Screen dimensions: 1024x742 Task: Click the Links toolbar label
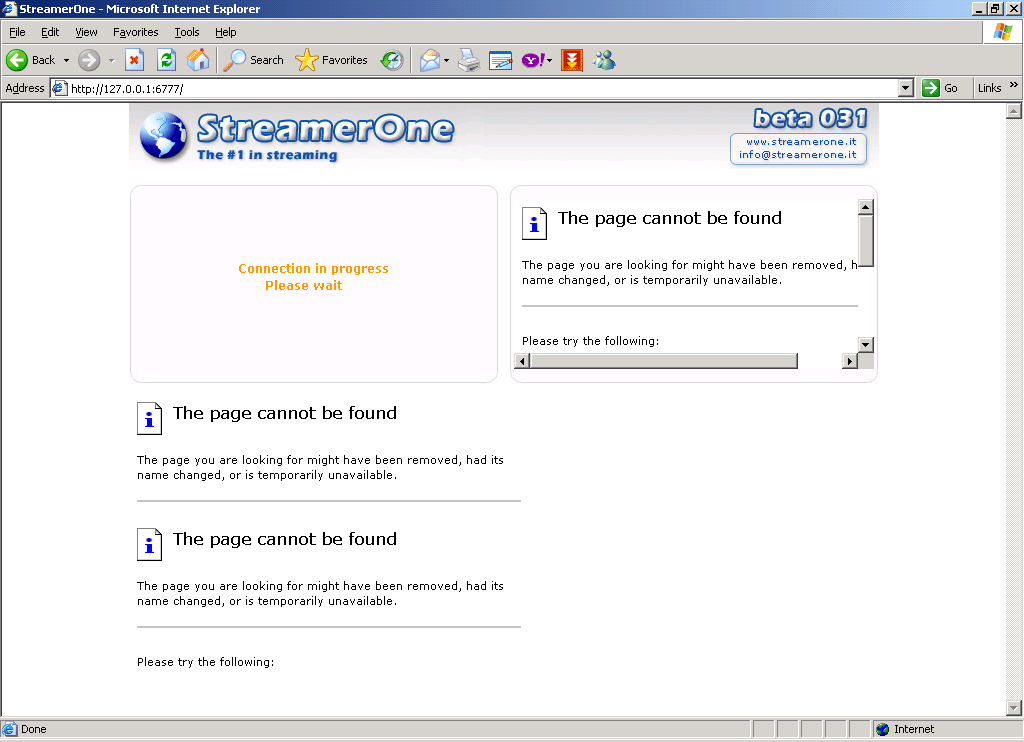989,88
